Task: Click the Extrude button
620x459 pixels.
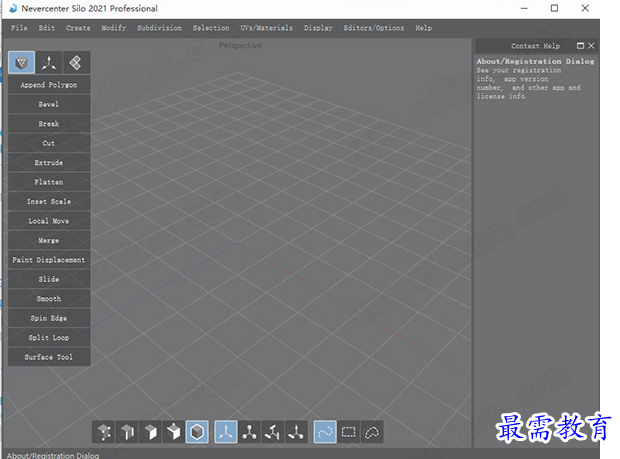Action: pos(49,162)
